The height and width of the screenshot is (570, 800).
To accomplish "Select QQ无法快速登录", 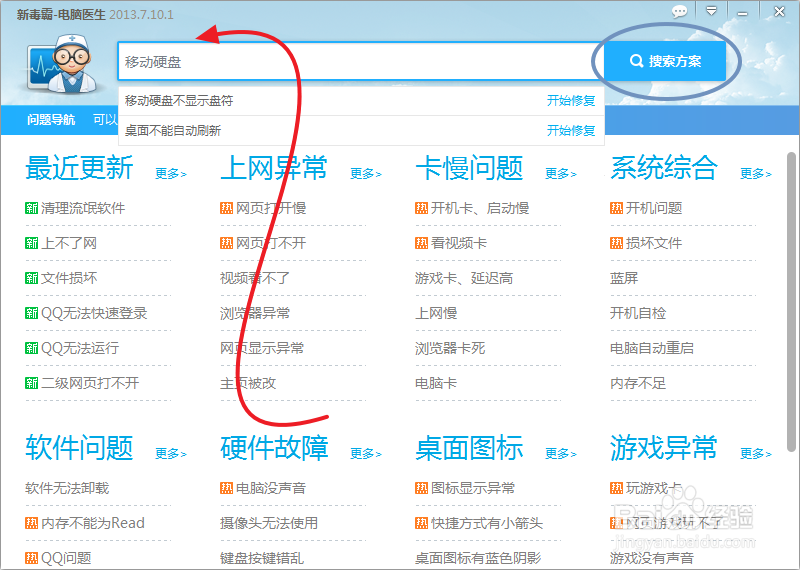I will point(94,313).
